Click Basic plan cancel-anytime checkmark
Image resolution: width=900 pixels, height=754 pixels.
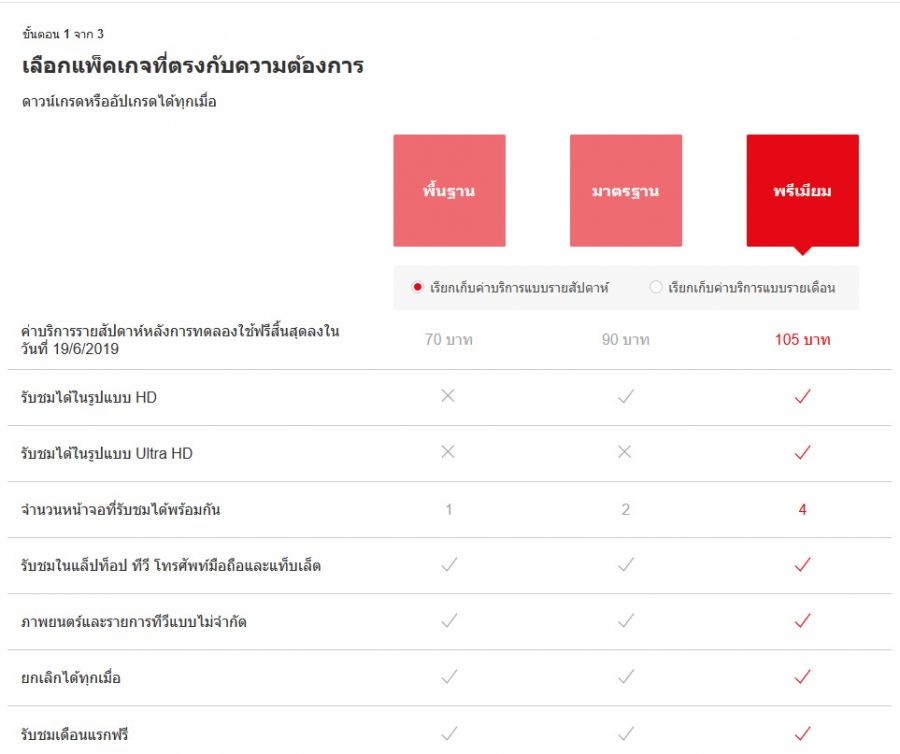[x=449, y=678]
